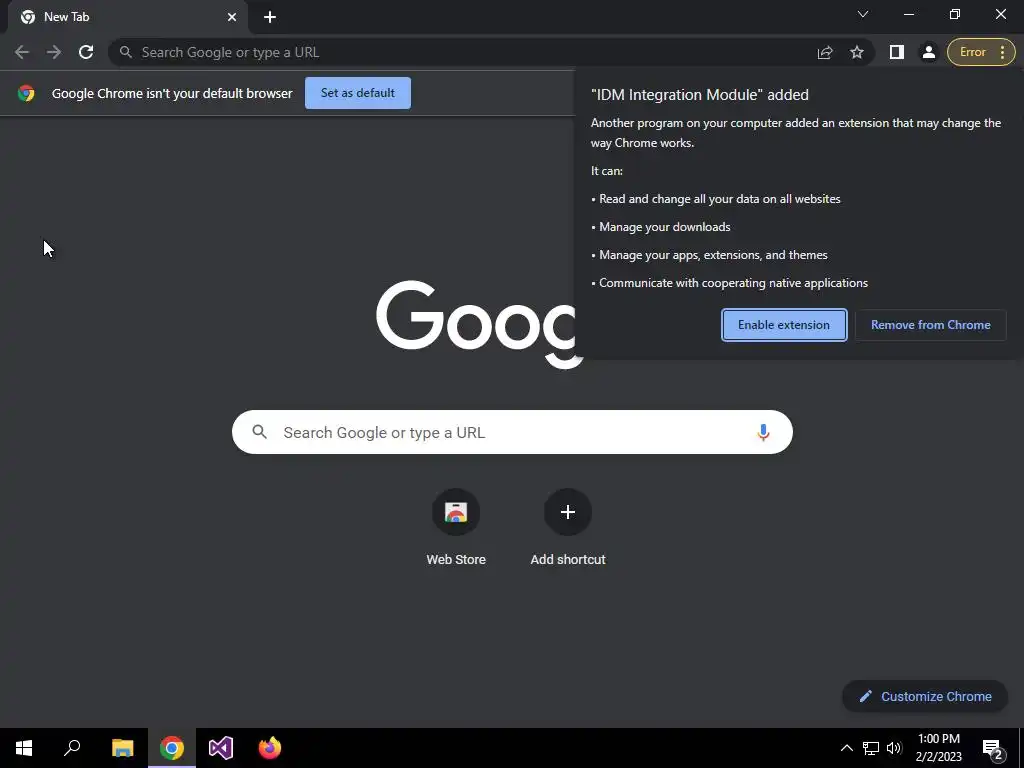Open Customize Chrome
1024x768 pixels.
[925, 696]
